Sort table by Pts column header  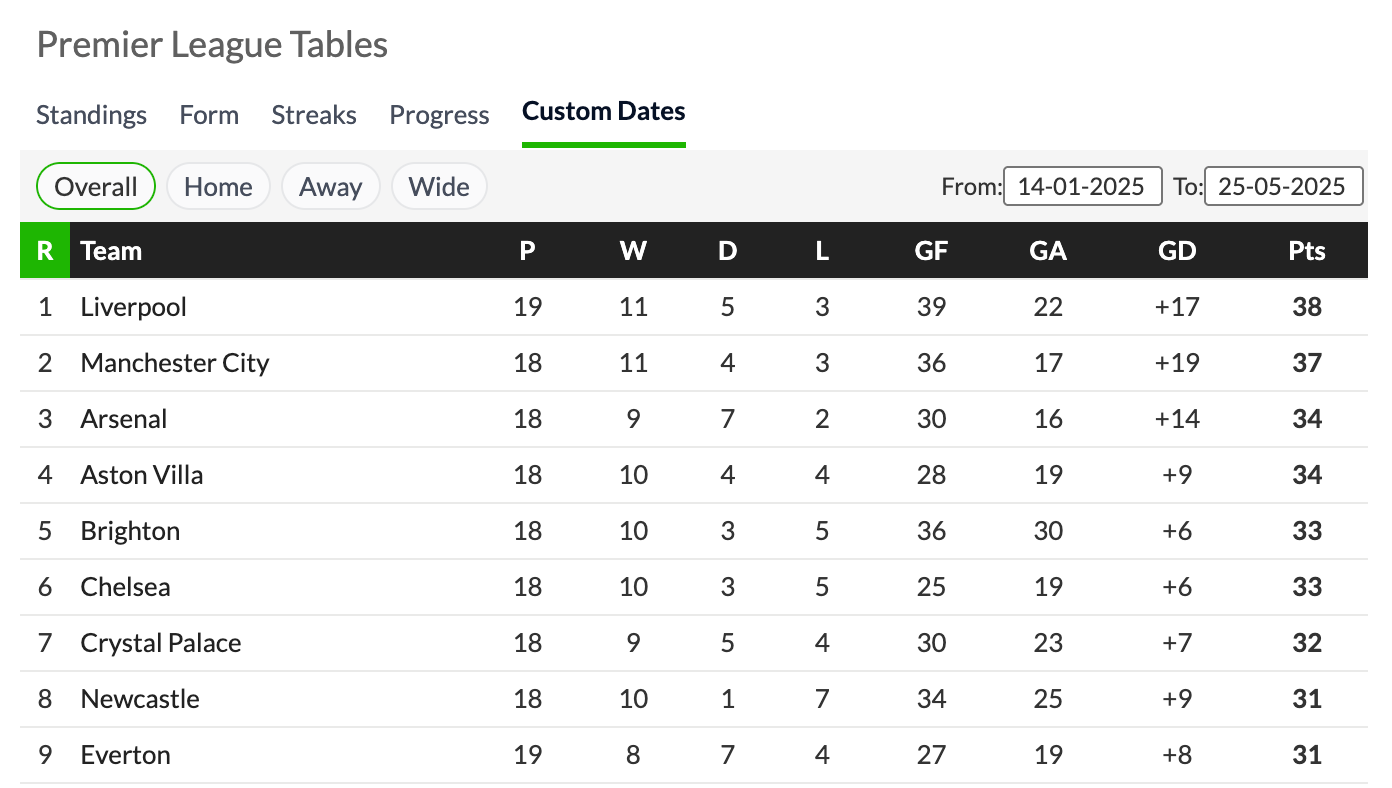1306,250
